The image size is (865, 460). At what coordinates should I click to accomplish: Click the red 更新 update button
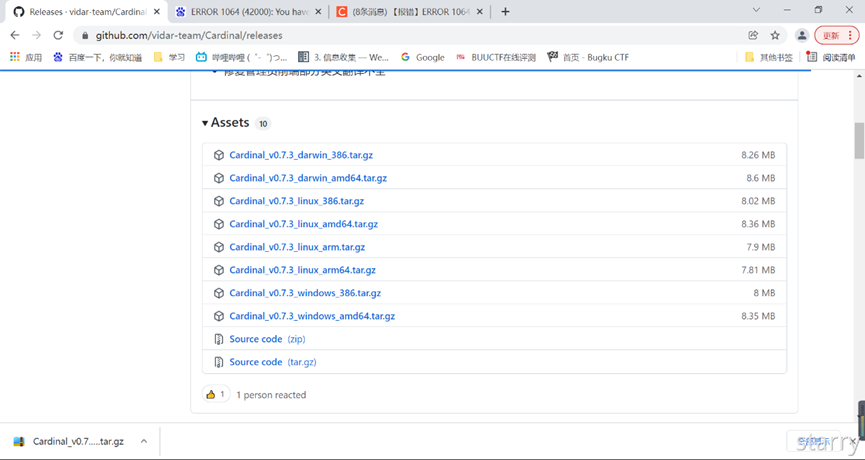pyautogui.click(x=836, y=35)
